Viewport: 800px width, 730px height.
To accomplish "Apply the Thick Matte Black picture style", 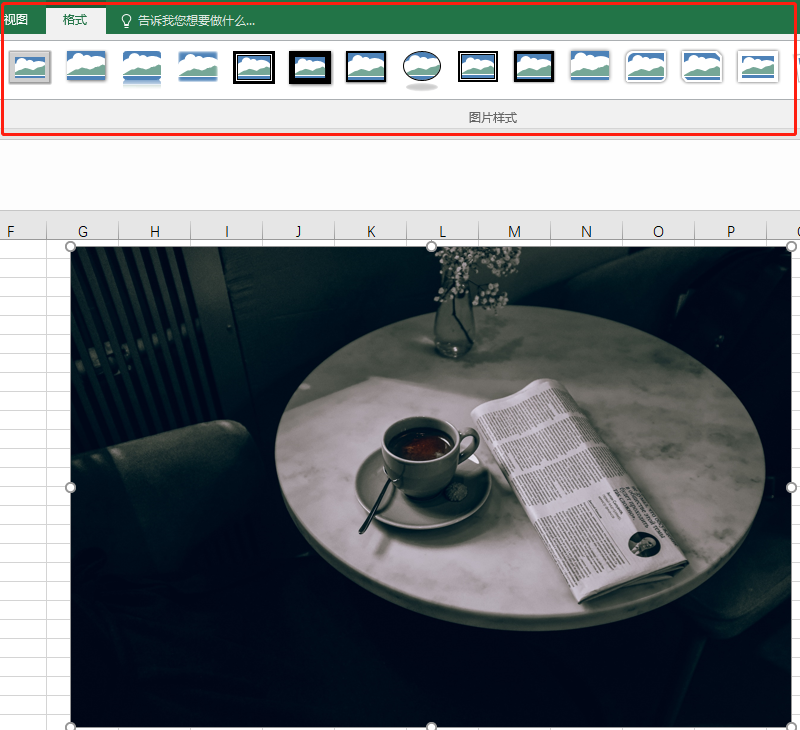I will [310, 67].
